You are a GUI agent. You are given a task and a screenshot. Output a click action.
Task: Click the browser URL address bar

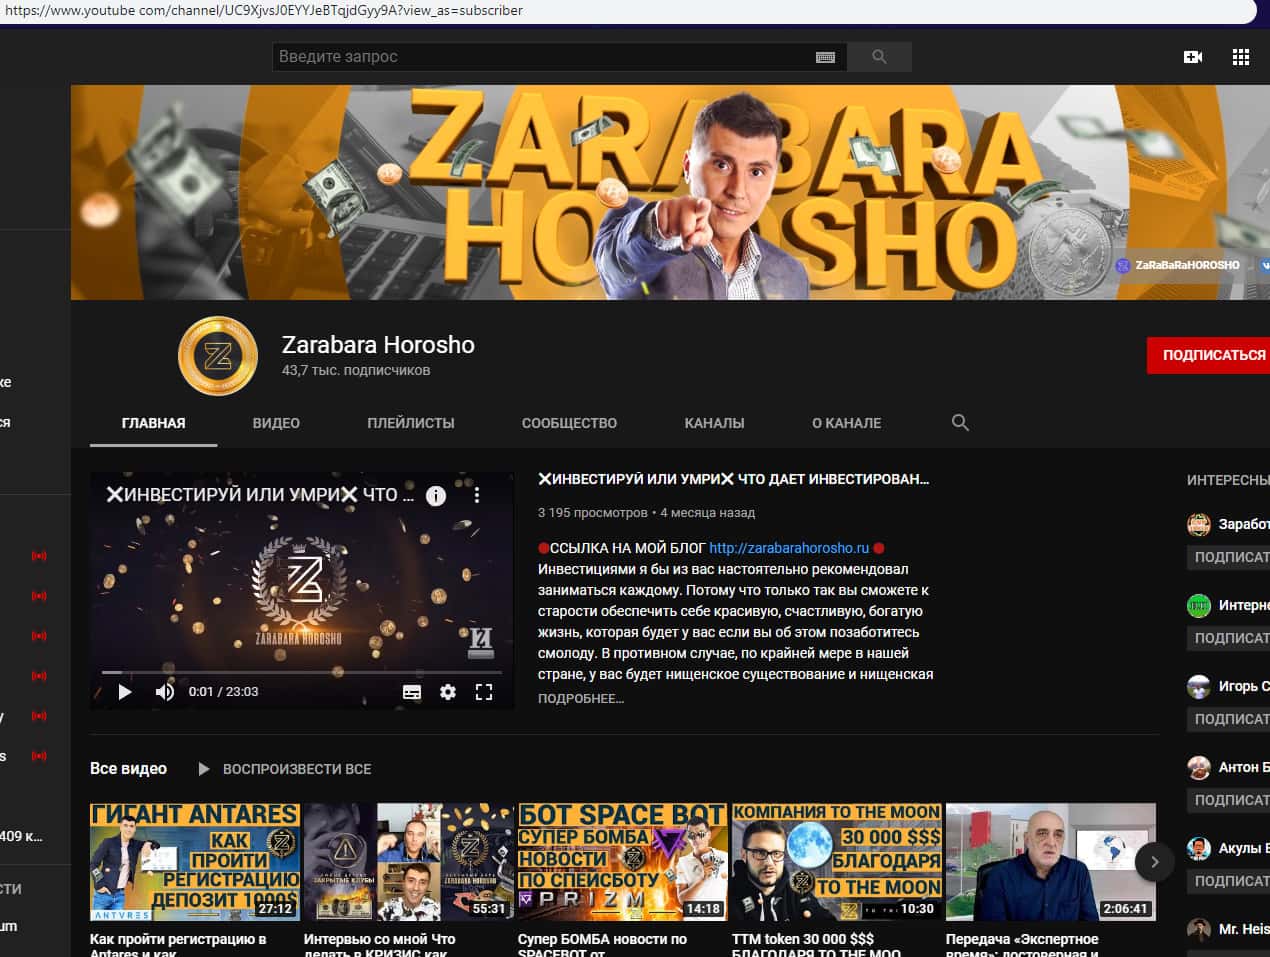pyautogui.click(x=627, y=11)
